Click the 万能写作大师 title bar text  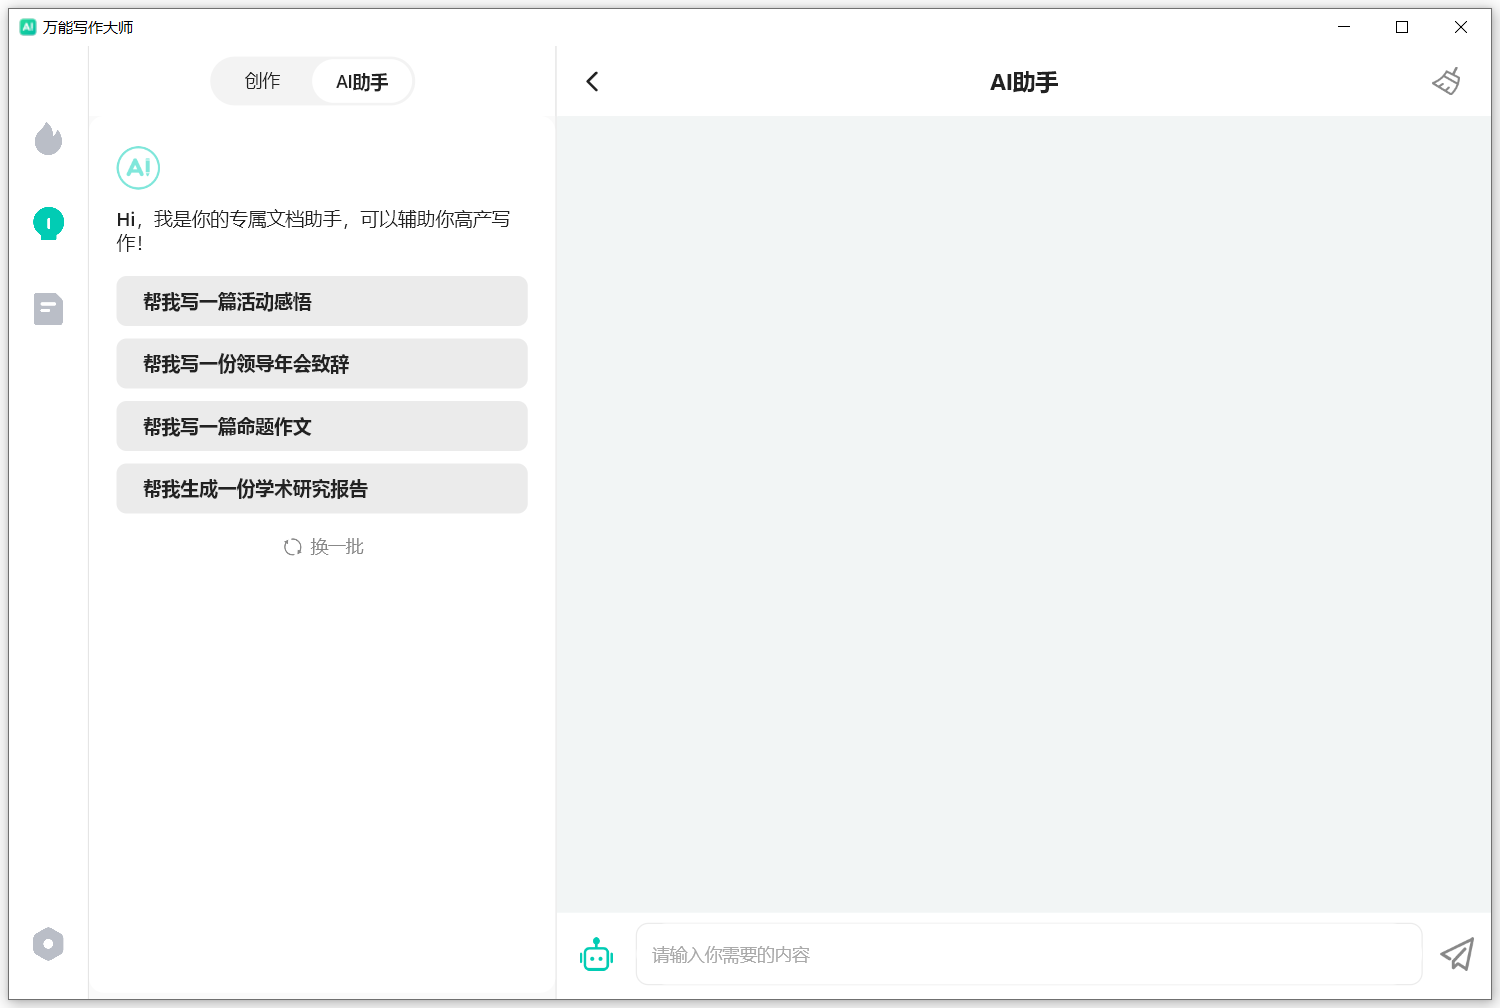[88, 27]
